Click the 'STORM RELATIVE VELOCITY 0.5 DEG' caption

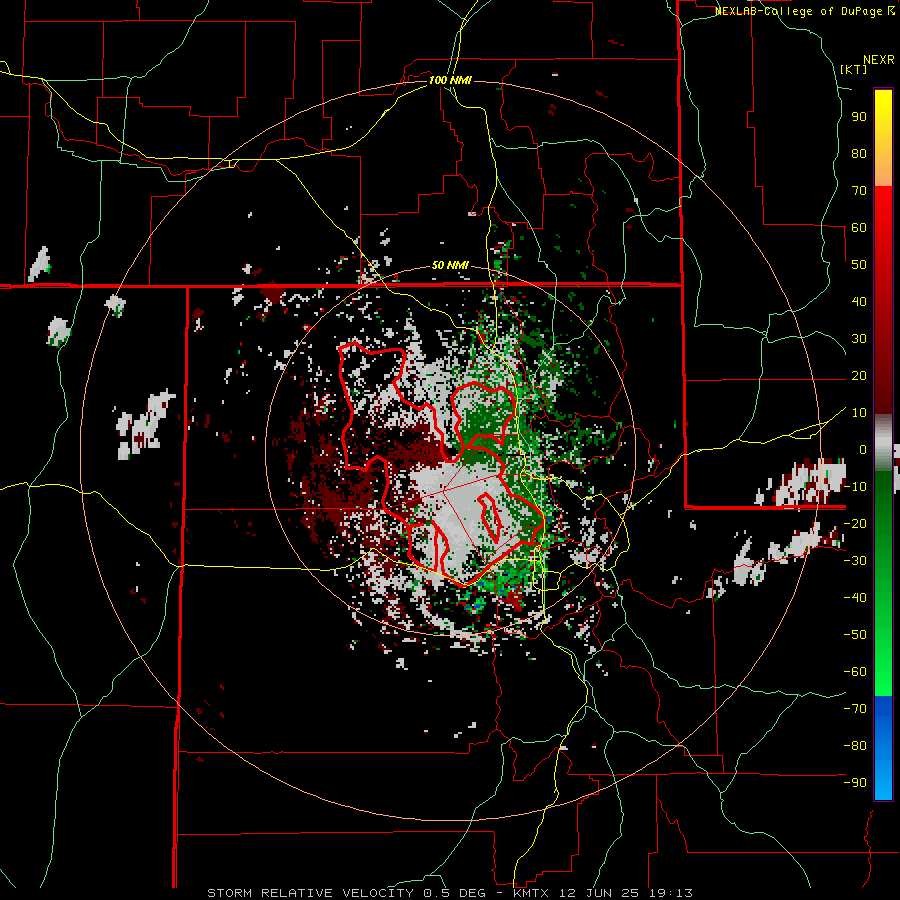coord(346,893)
